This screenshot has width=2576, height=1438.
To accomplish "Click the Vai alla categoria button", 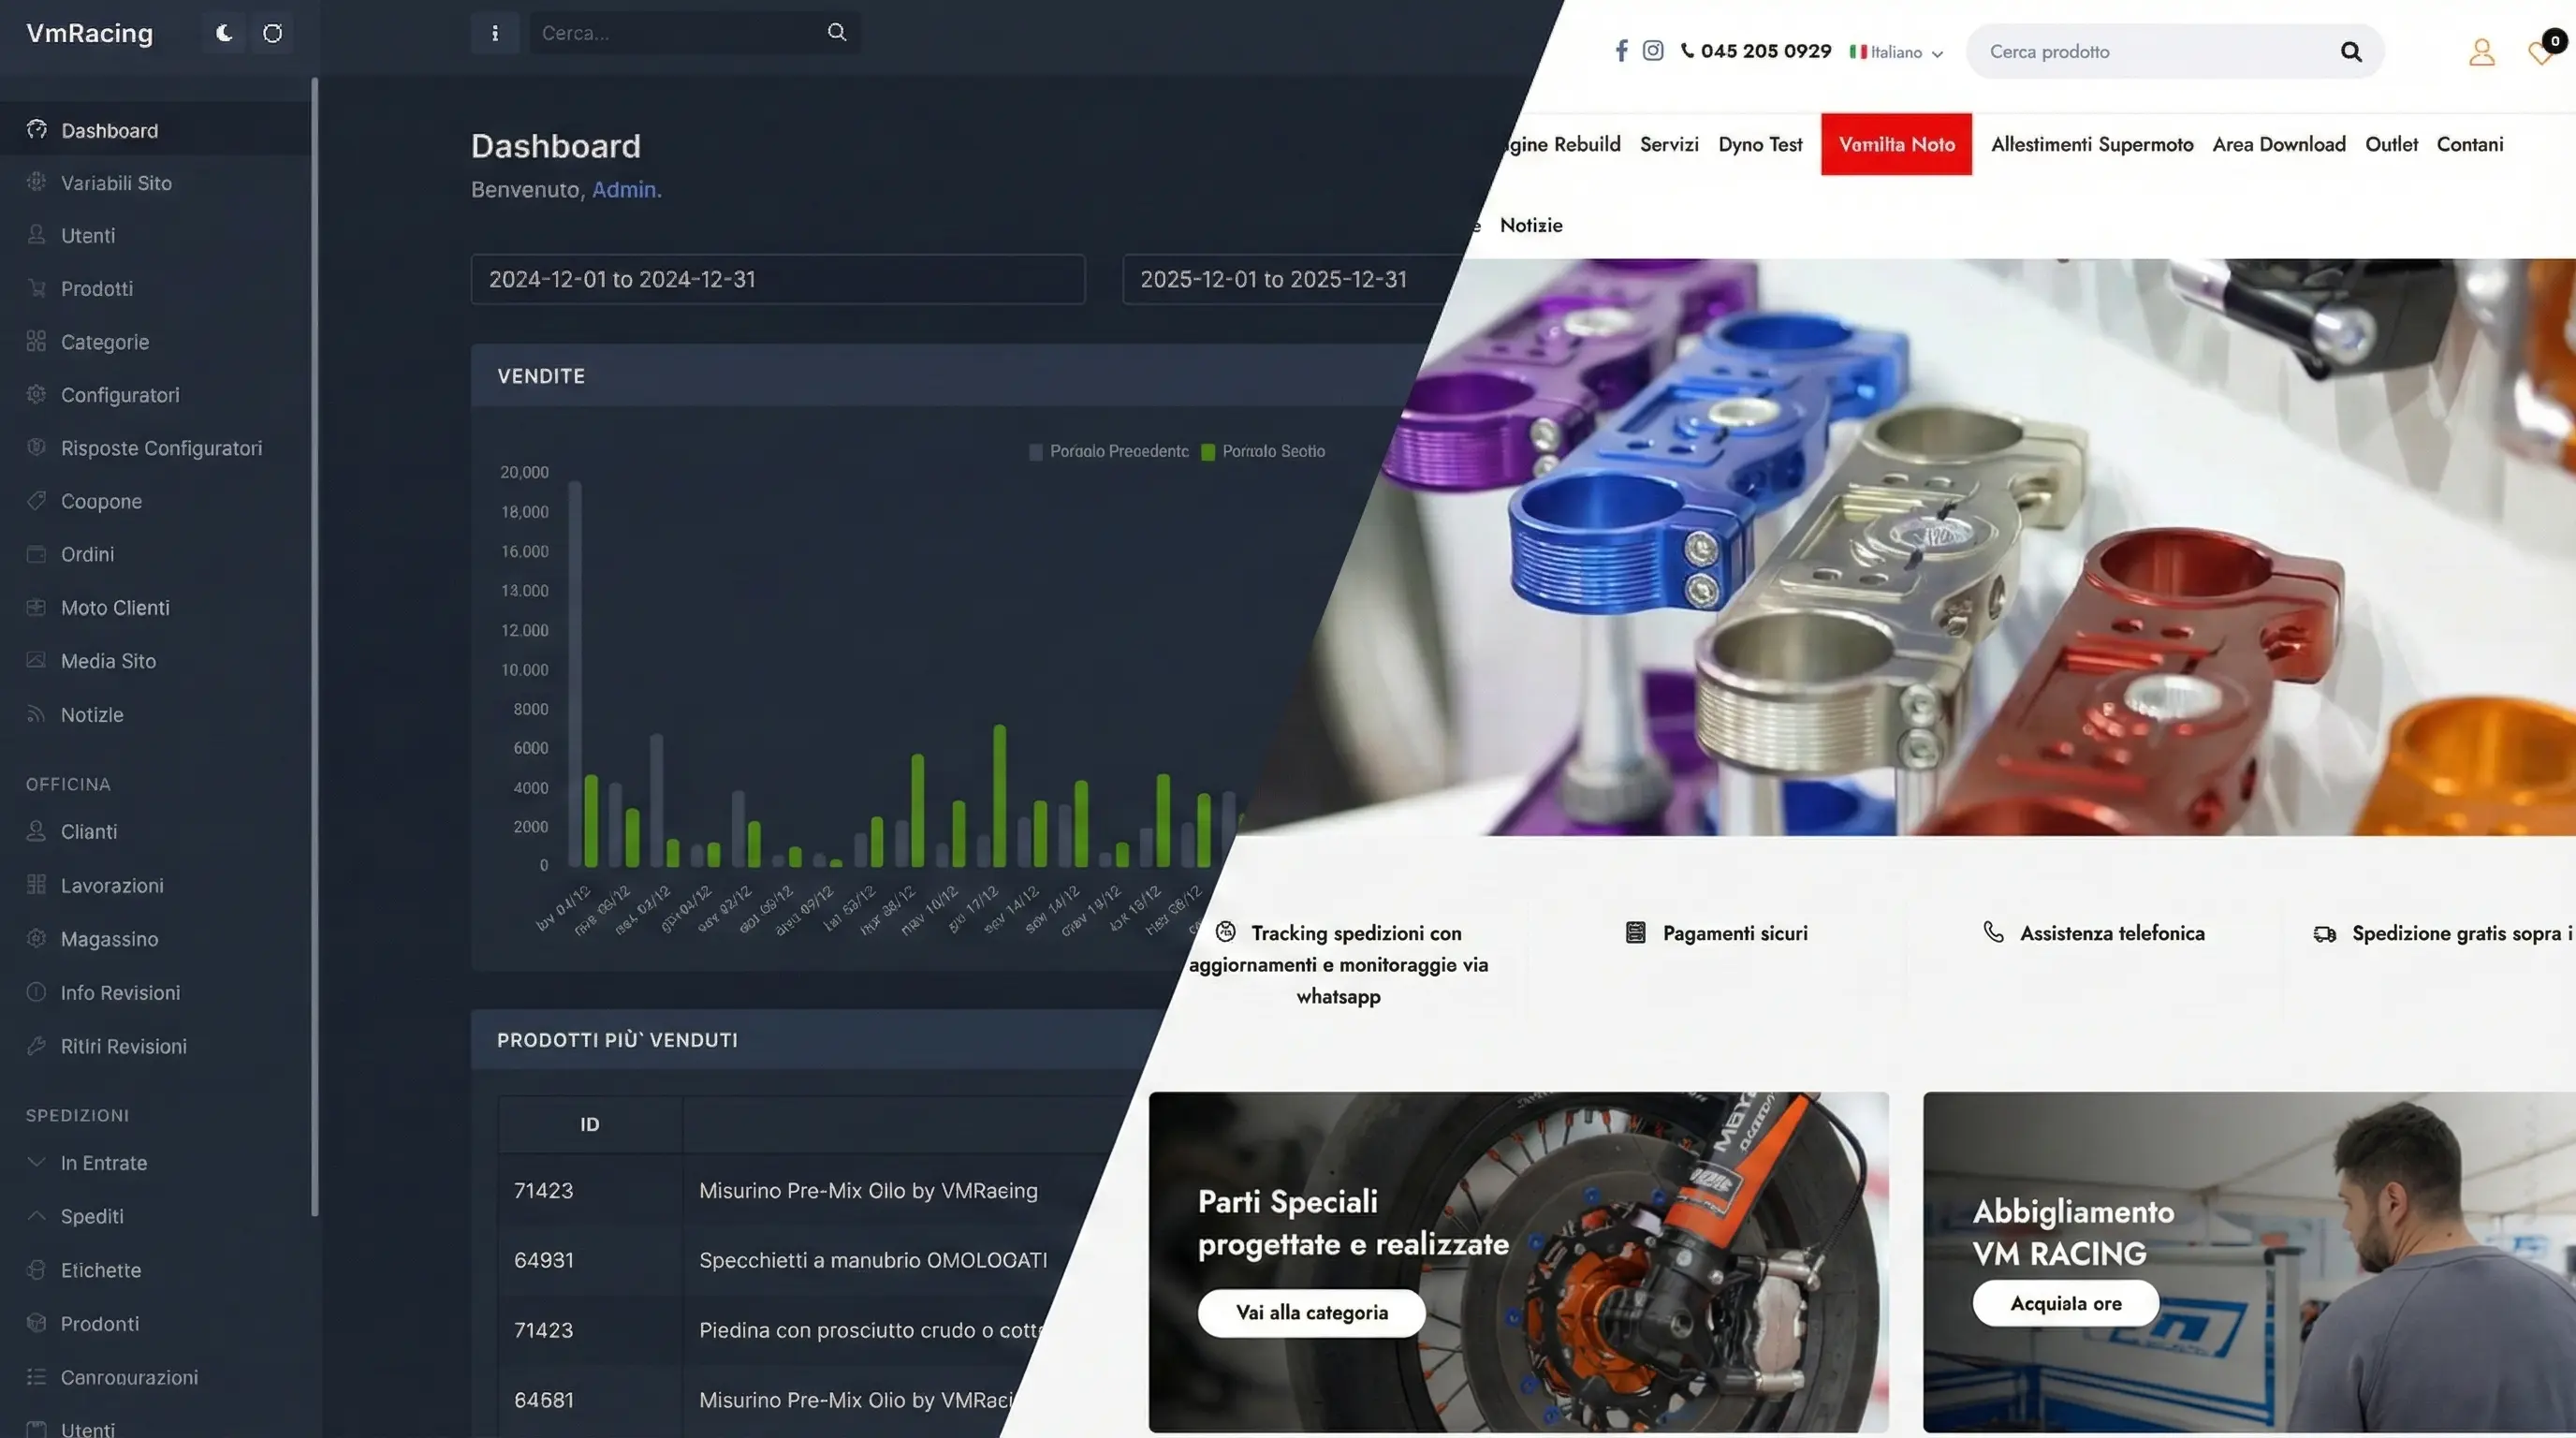I will coord(1311,1312).
